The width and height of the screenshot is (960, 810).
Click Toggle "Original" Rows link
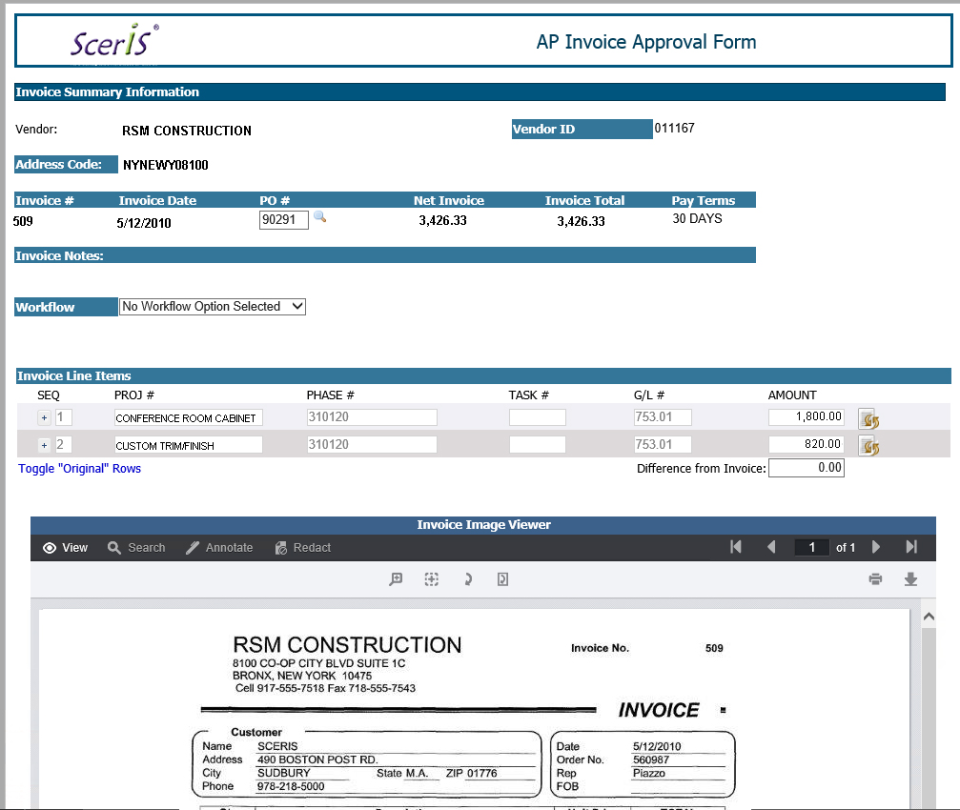pos(80,468)
